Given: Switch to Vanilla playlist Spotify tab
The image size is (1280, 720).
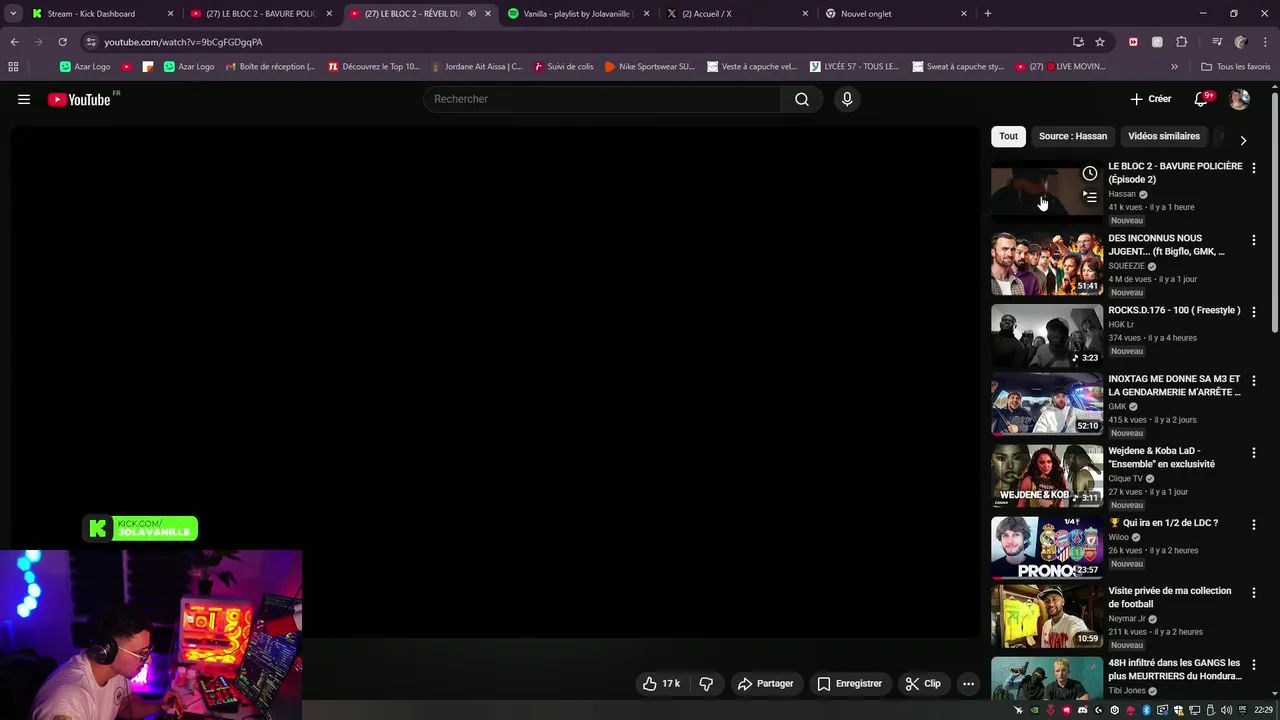Looking at the screenshot, I should coord(578,14).
